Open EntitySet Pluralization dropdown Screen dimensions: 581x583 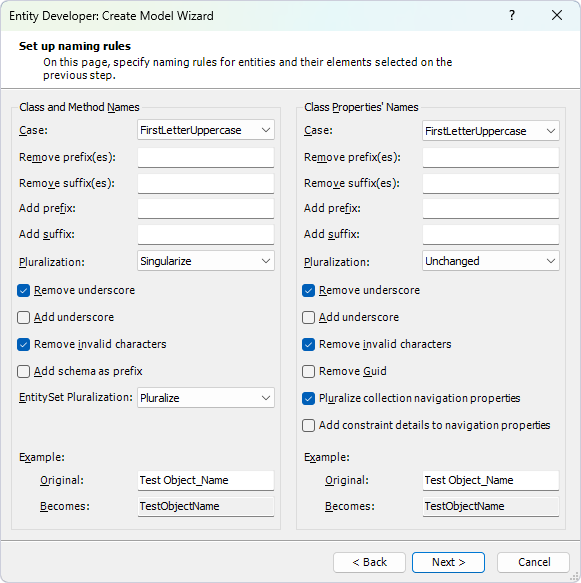[x=206, y=397]
